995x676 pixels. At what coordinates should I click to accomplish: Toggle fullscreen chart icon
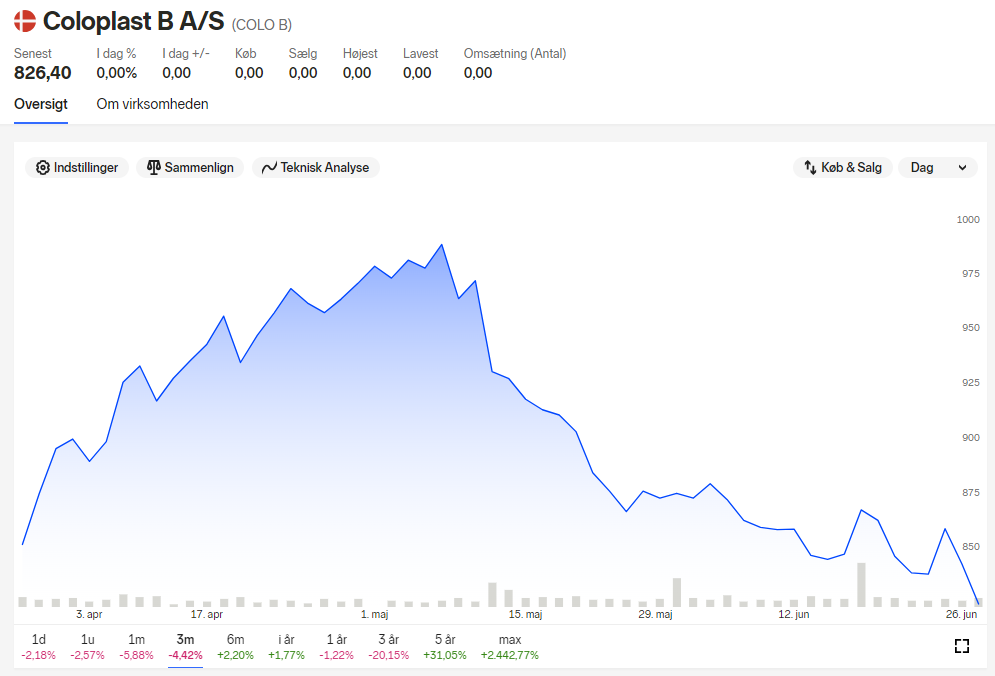pos(961,646)
